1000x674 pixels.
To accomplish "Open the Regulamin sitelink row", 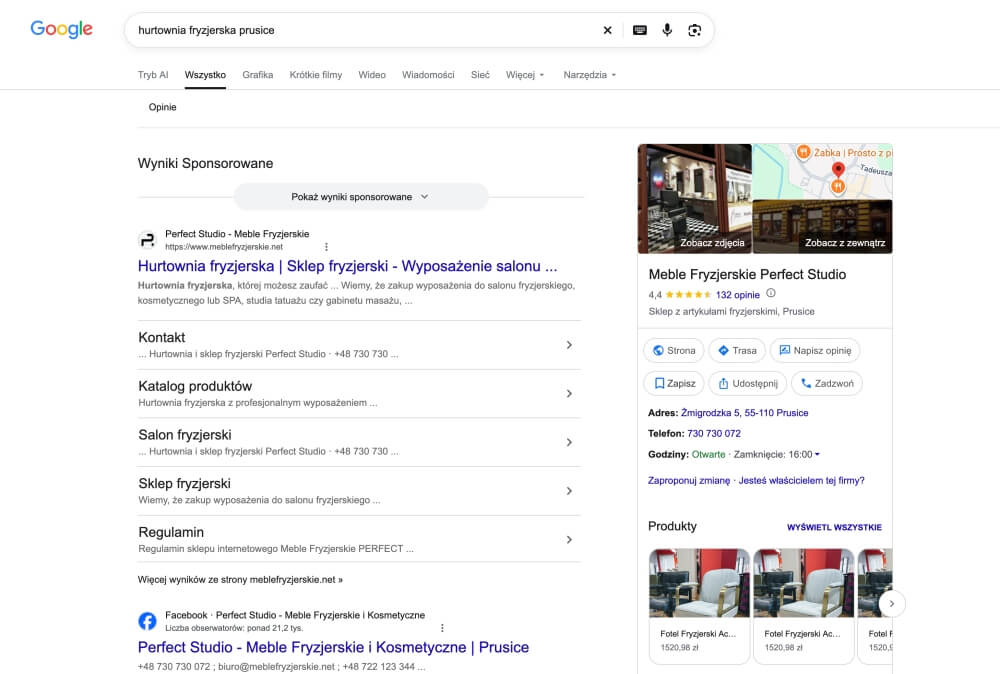I will (359, 539).
